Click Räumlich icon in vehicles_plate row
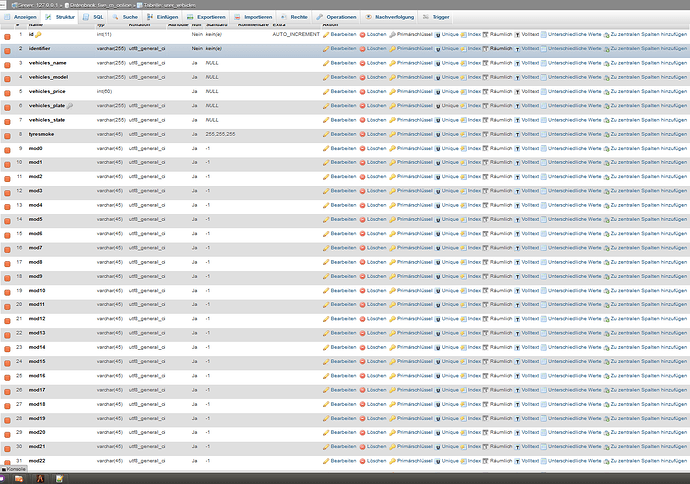Image resolution: width=690 pixels, height=484 pixels. click(485, 106)
